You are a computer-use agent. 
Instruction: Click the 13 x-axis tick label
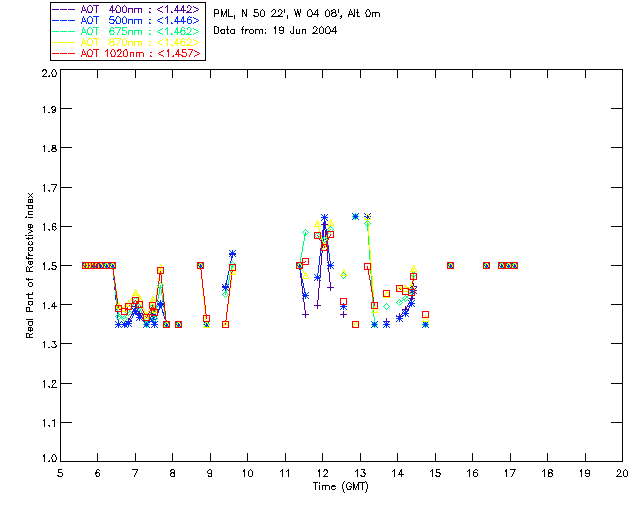coord(360,473)
